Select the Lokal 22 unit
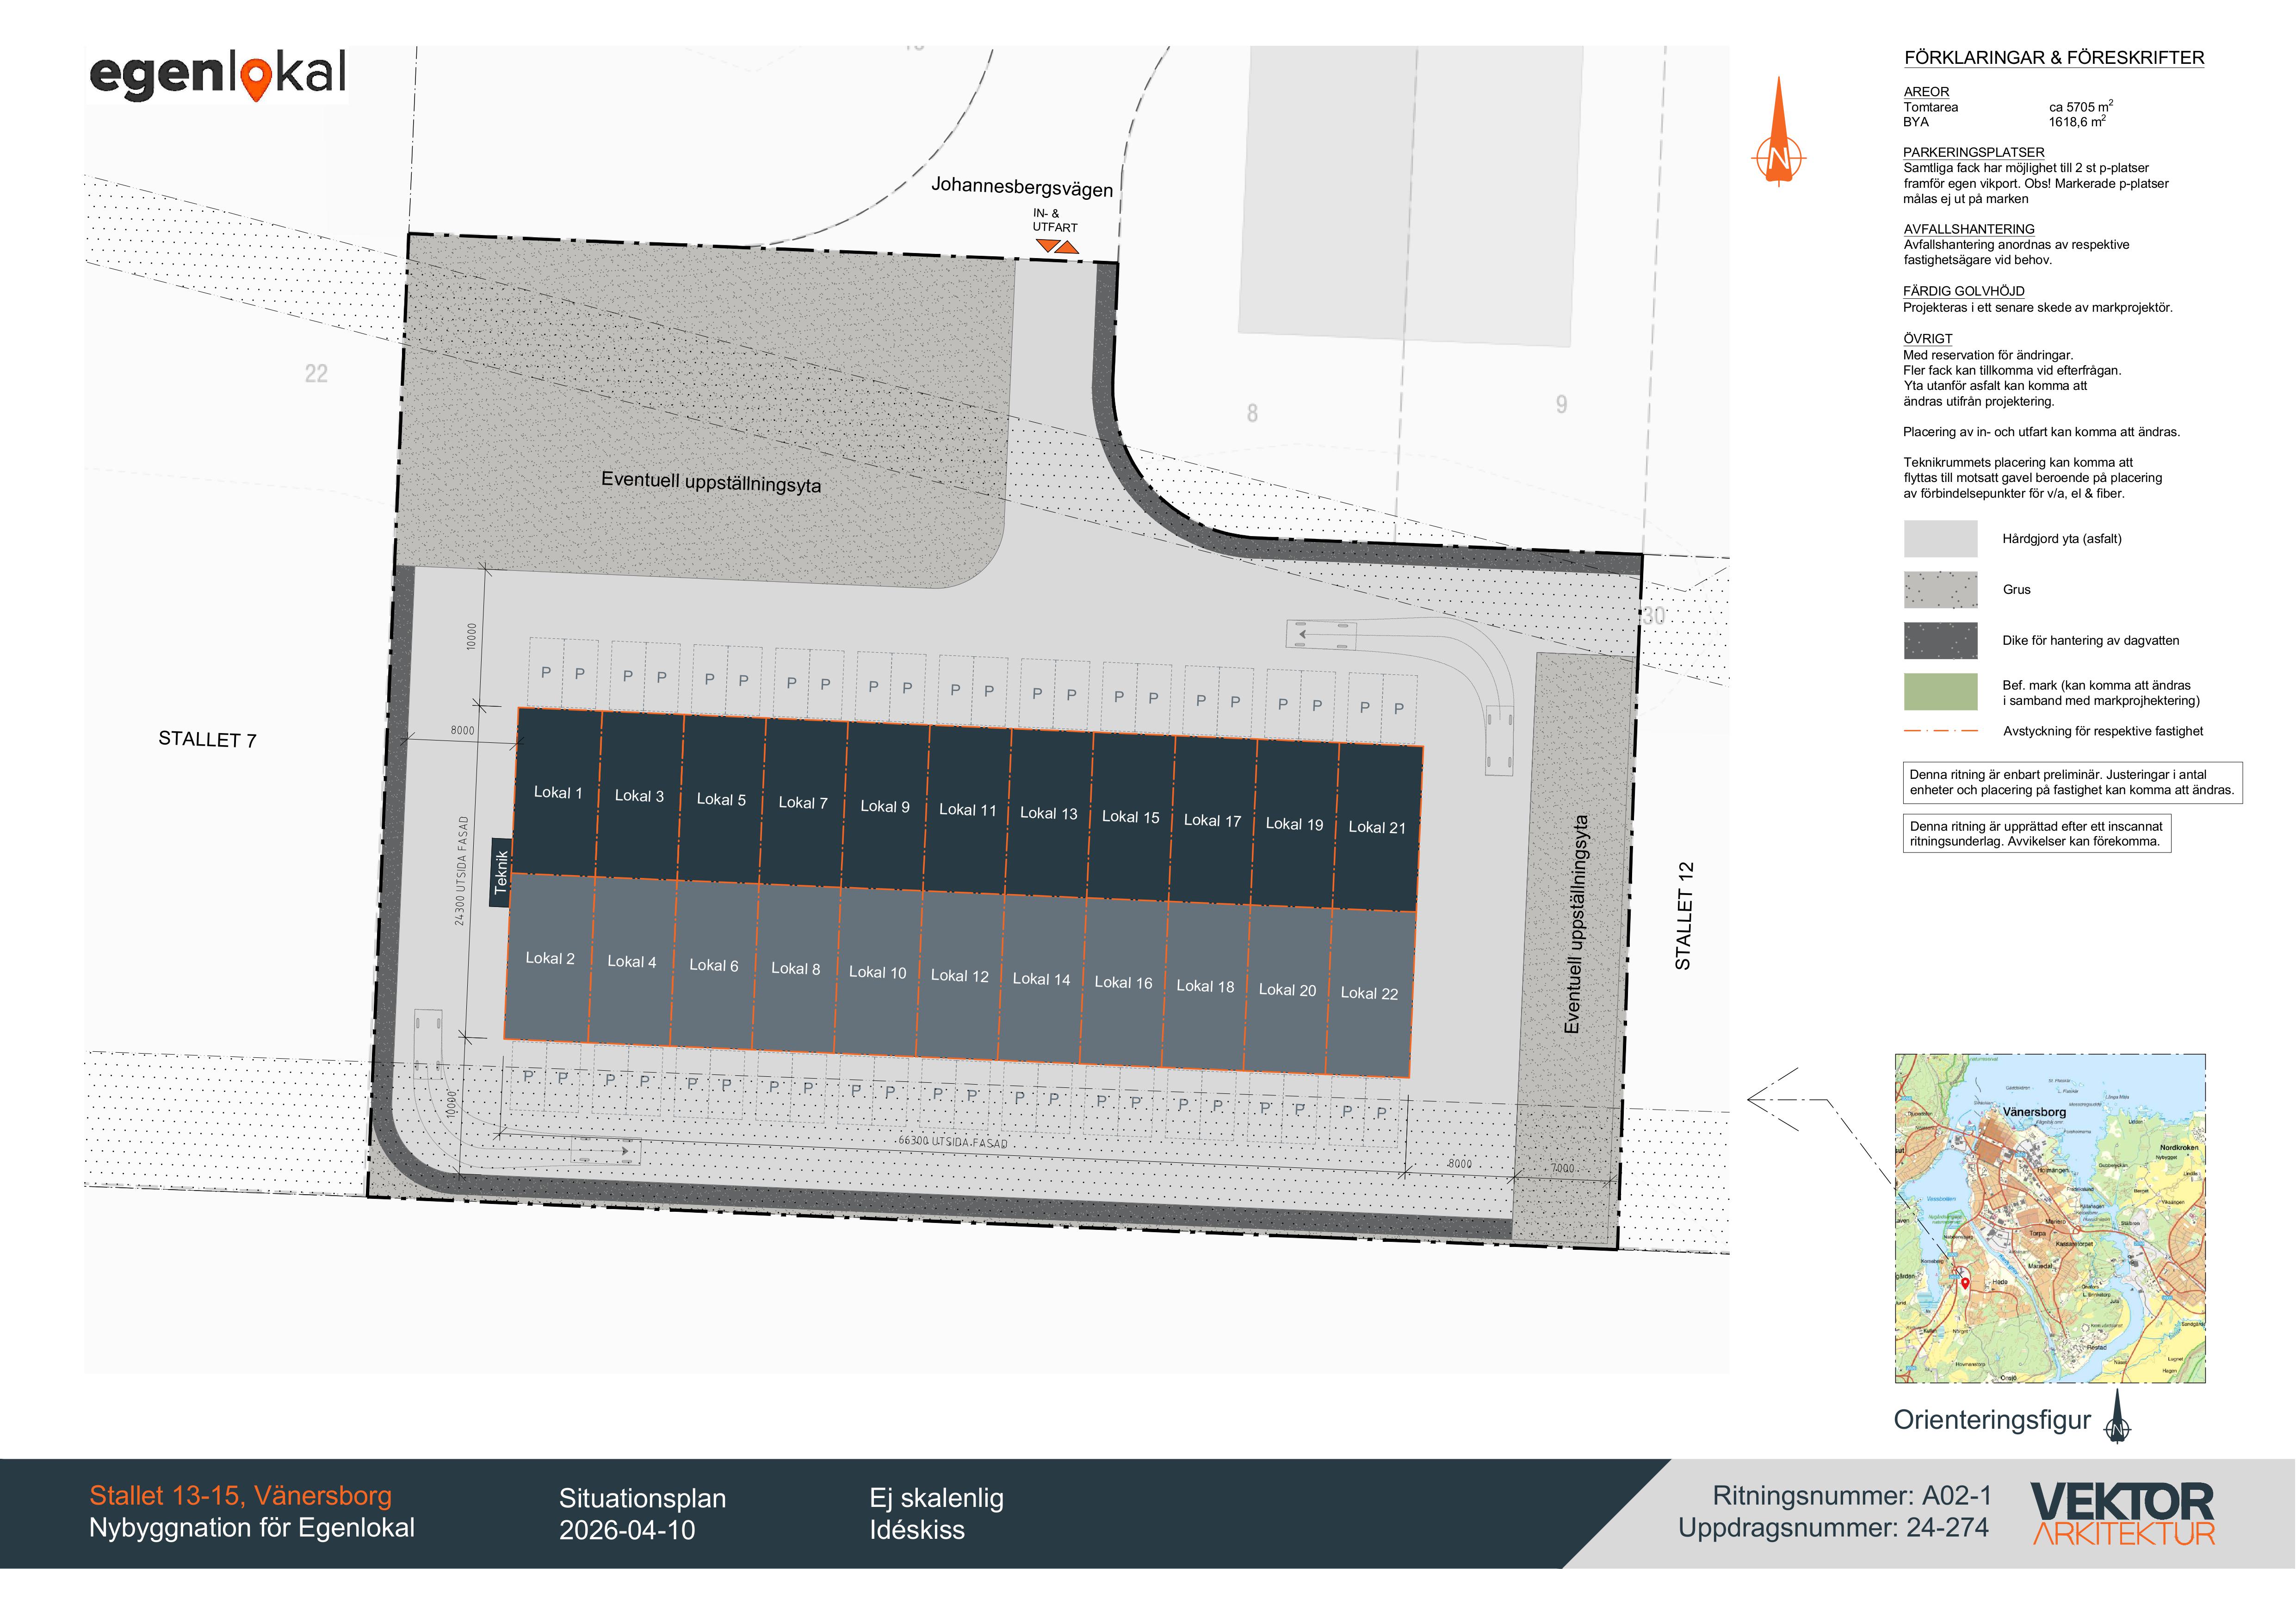Viewport: 2296px width, 1623px height. 1369,994
